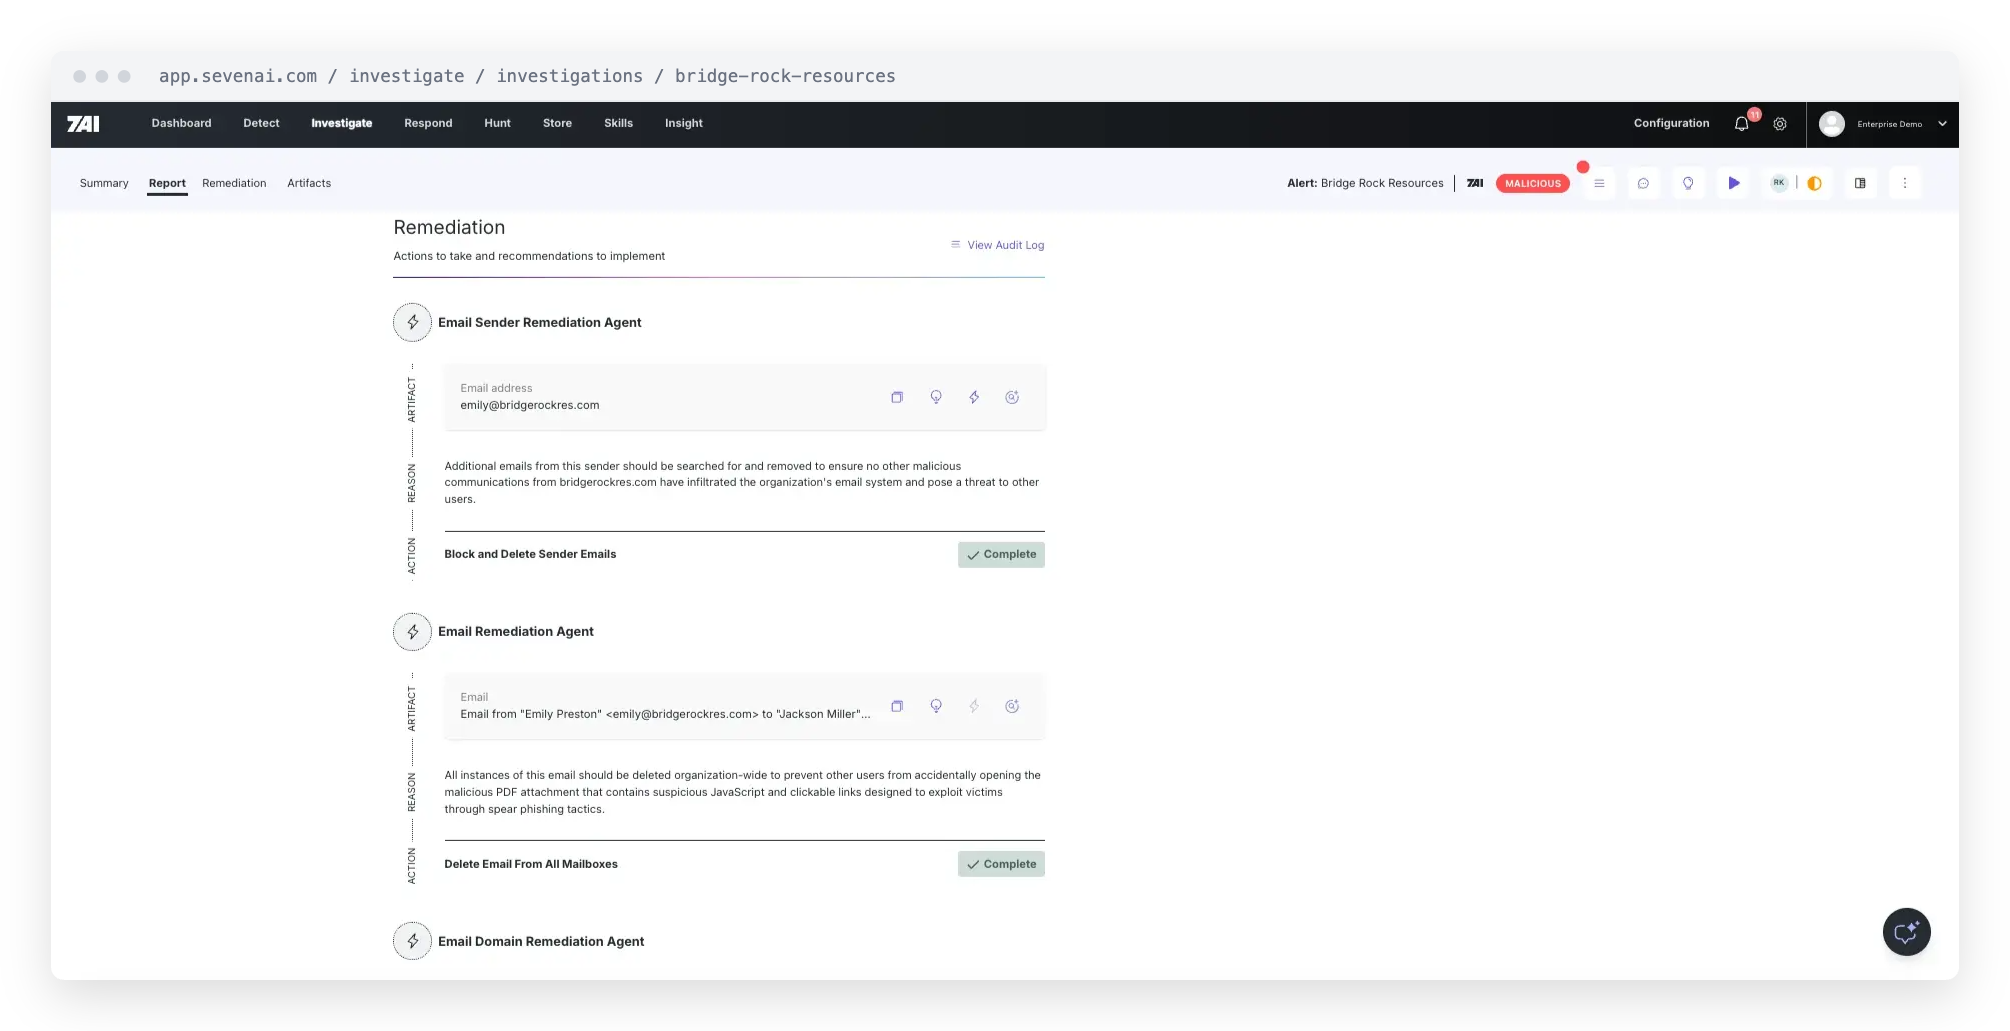Click the MALICIOUS verdict badge
Image resolution: width=2010 pixels, height=1031 pixels.
click(1532, 183)
